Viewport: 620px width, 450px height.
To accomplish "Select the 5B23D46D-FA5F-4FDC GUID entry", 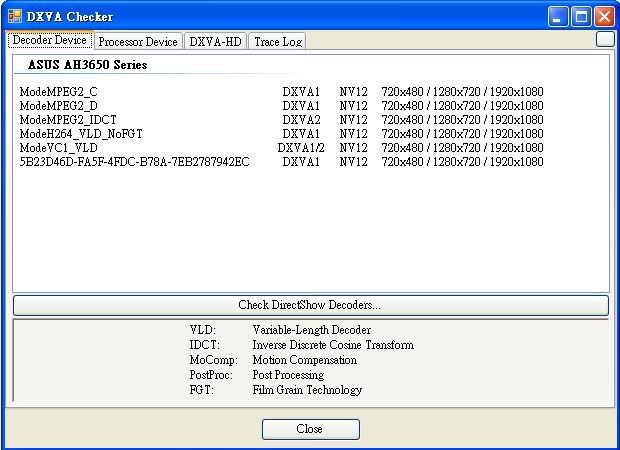I will point(282,162).
